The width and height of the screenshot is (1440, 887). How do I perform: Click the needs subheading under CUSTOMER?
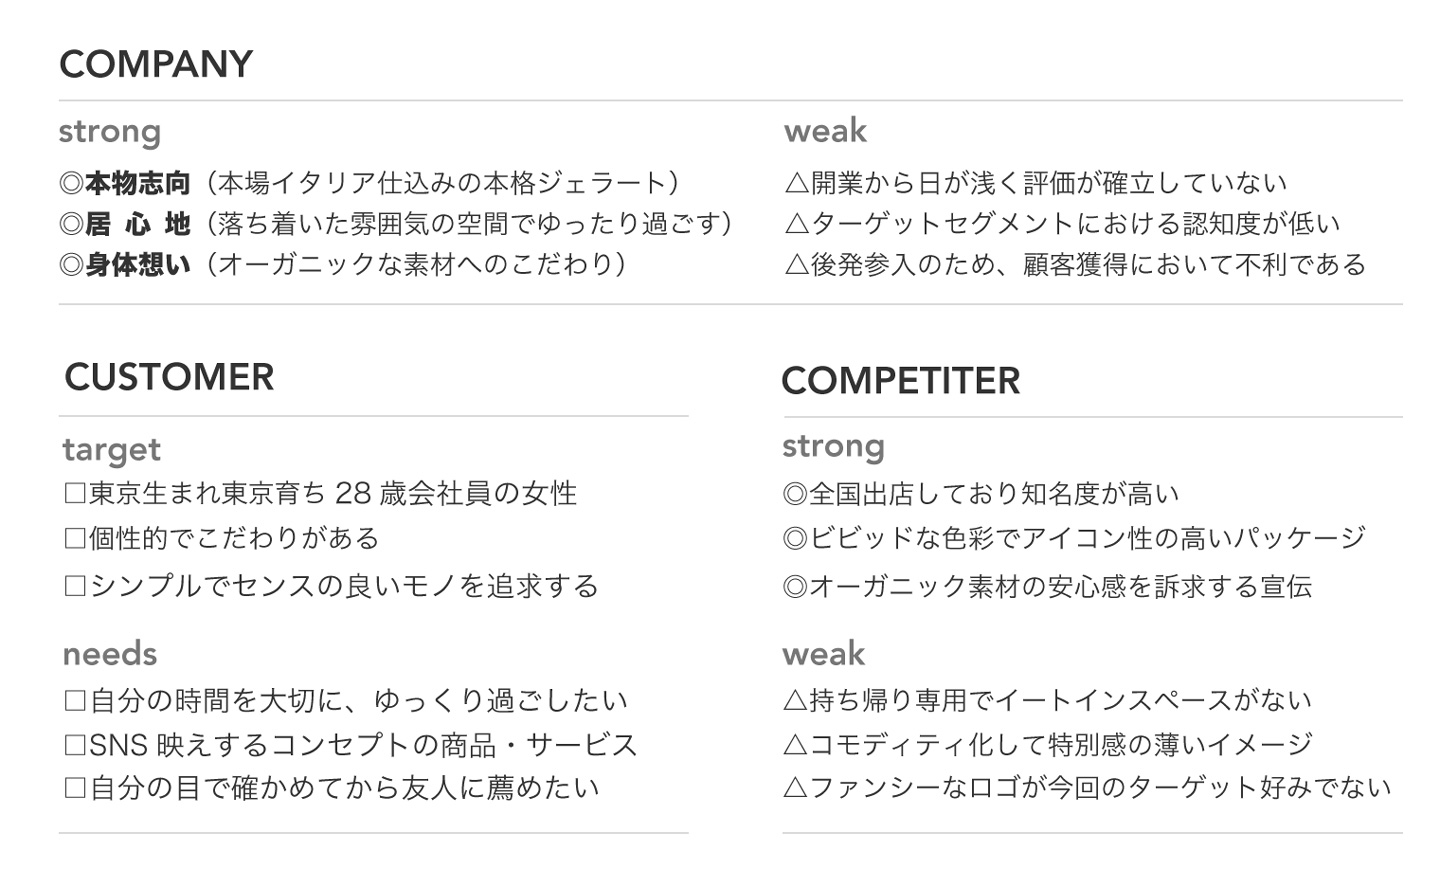point(110,654)
